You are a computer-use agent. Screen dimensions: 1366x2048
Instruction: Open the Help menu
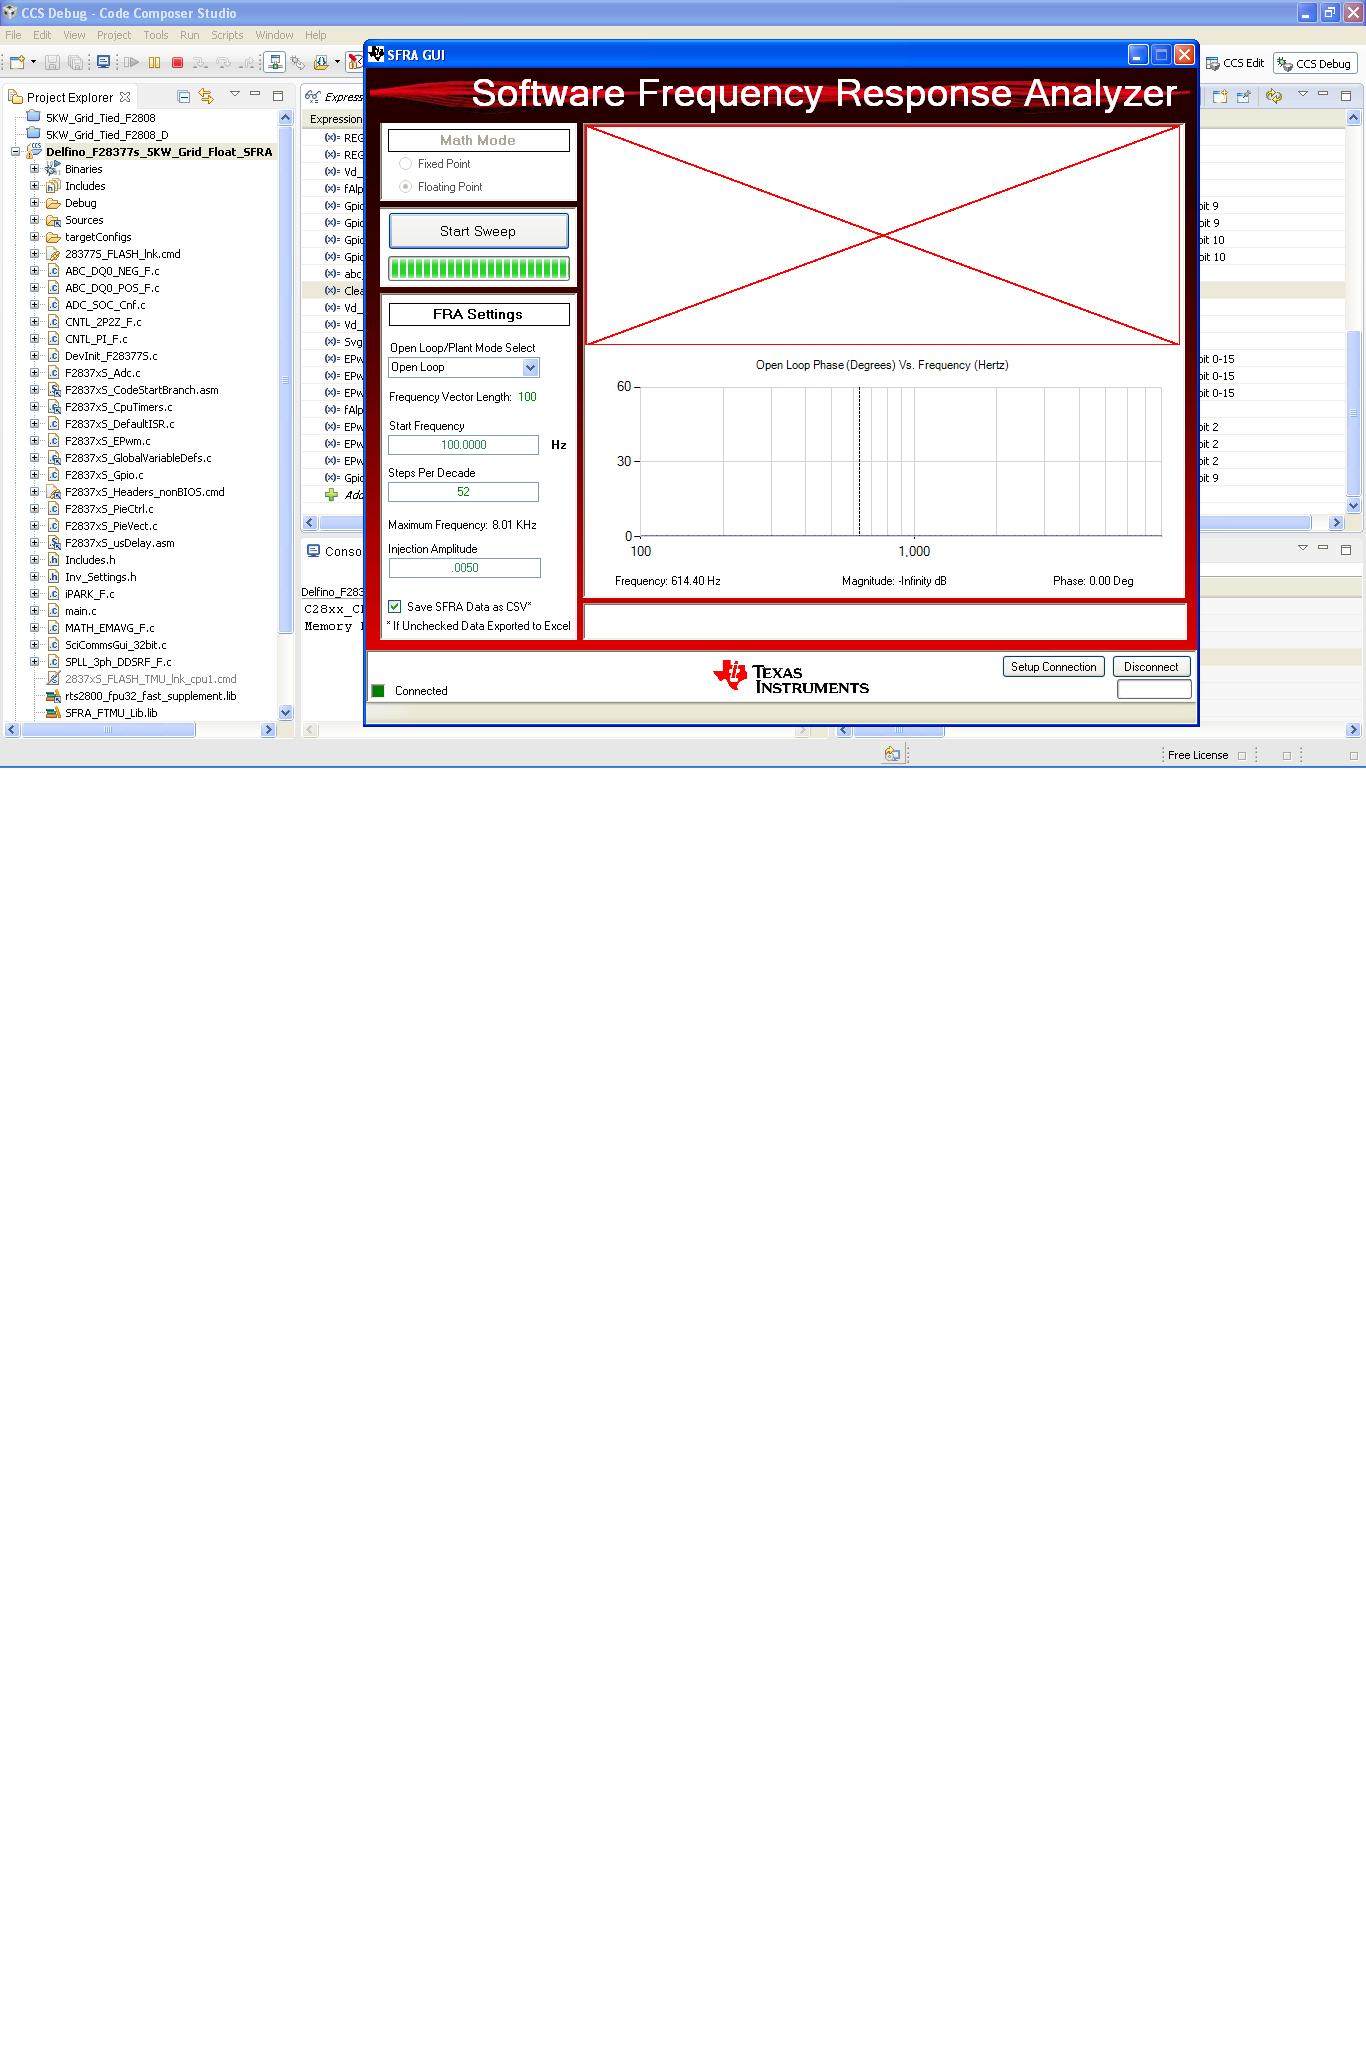point(315,35)
